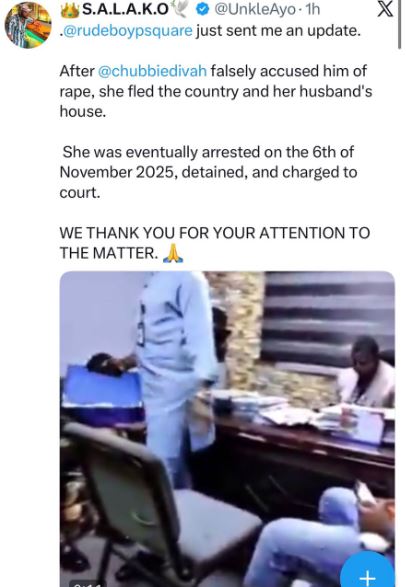406x587 pixels.
Task: Click the blue verified badge
Action: click(x=202, y=10)
